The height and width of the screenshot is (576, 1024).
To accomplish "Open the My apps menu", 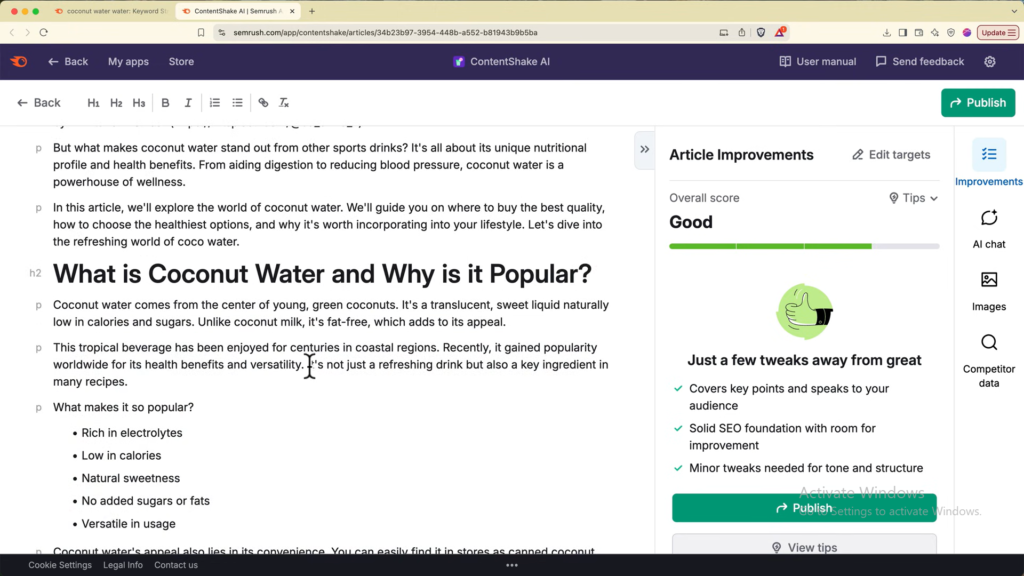I will [128, 62].
